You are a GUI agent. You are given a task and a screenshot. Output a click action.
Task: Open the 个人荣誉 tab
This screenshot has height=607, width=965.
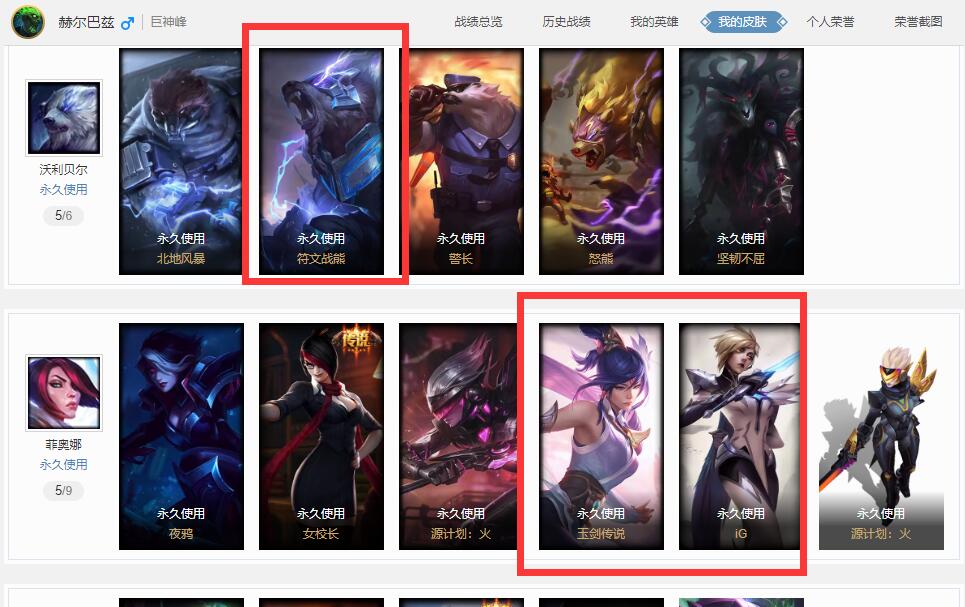tap(830, 22)
